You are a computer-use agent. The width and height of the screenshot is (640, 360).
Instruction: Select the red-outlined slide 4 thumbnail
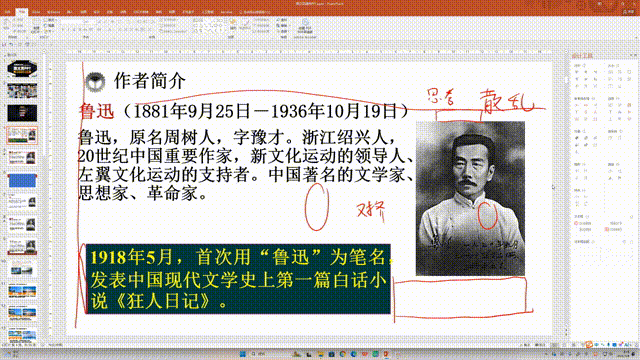[22, 135]
